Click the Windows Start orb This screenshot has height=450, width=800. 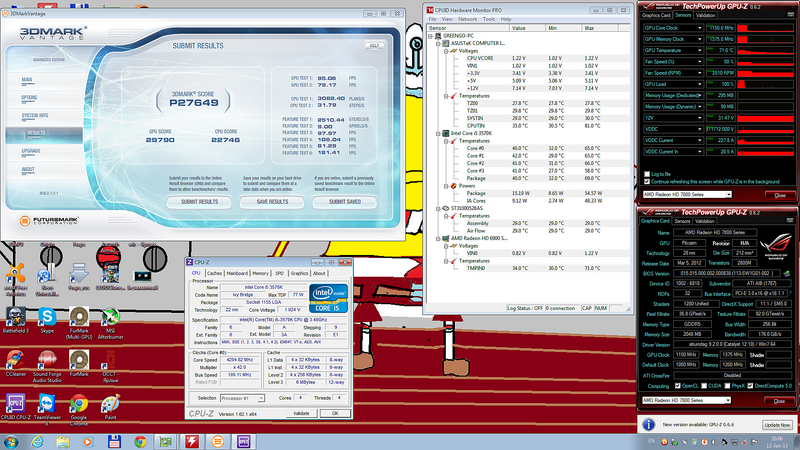coord(11,442)
